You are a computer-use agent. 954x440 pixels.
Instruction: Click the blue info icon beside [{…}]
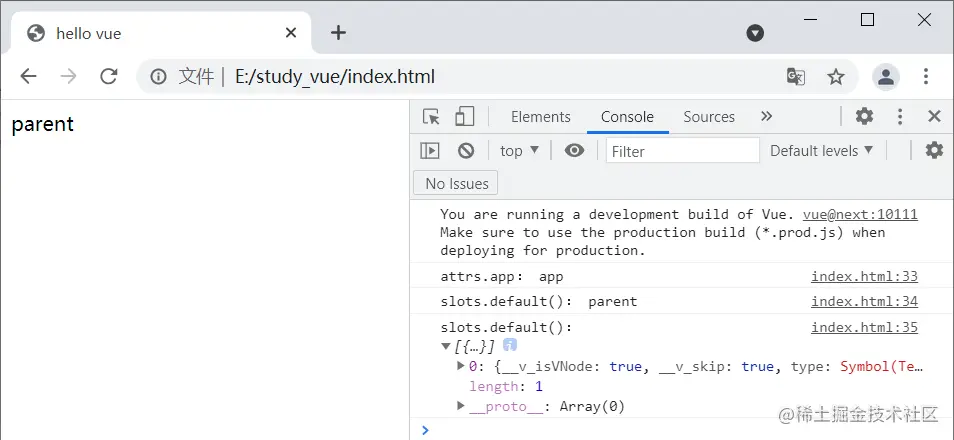[510, 346]
